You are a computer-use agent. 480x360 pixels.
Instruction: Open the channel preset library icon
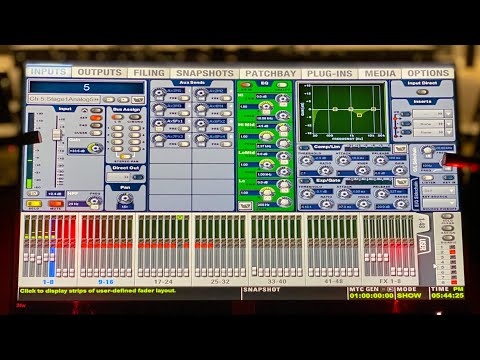[138, 99]
